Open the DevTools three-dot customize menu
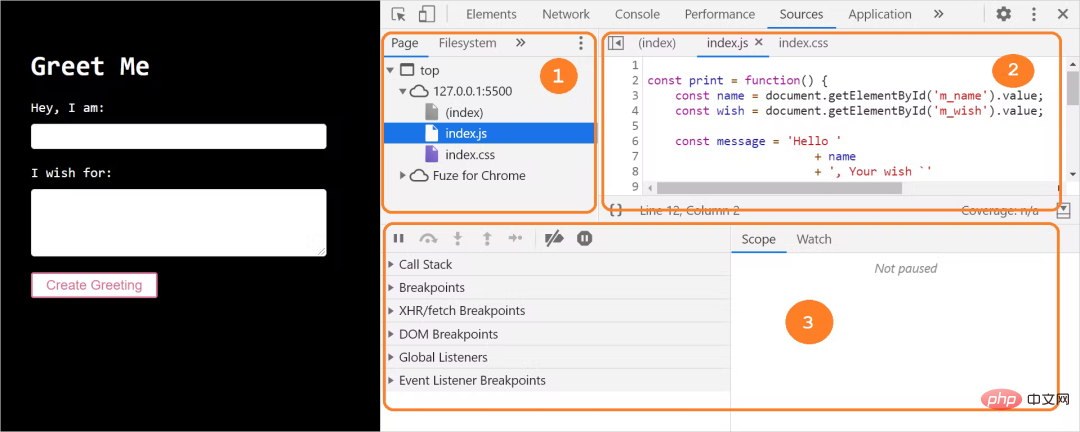1080x432 pixels. tap(1034, 14)
